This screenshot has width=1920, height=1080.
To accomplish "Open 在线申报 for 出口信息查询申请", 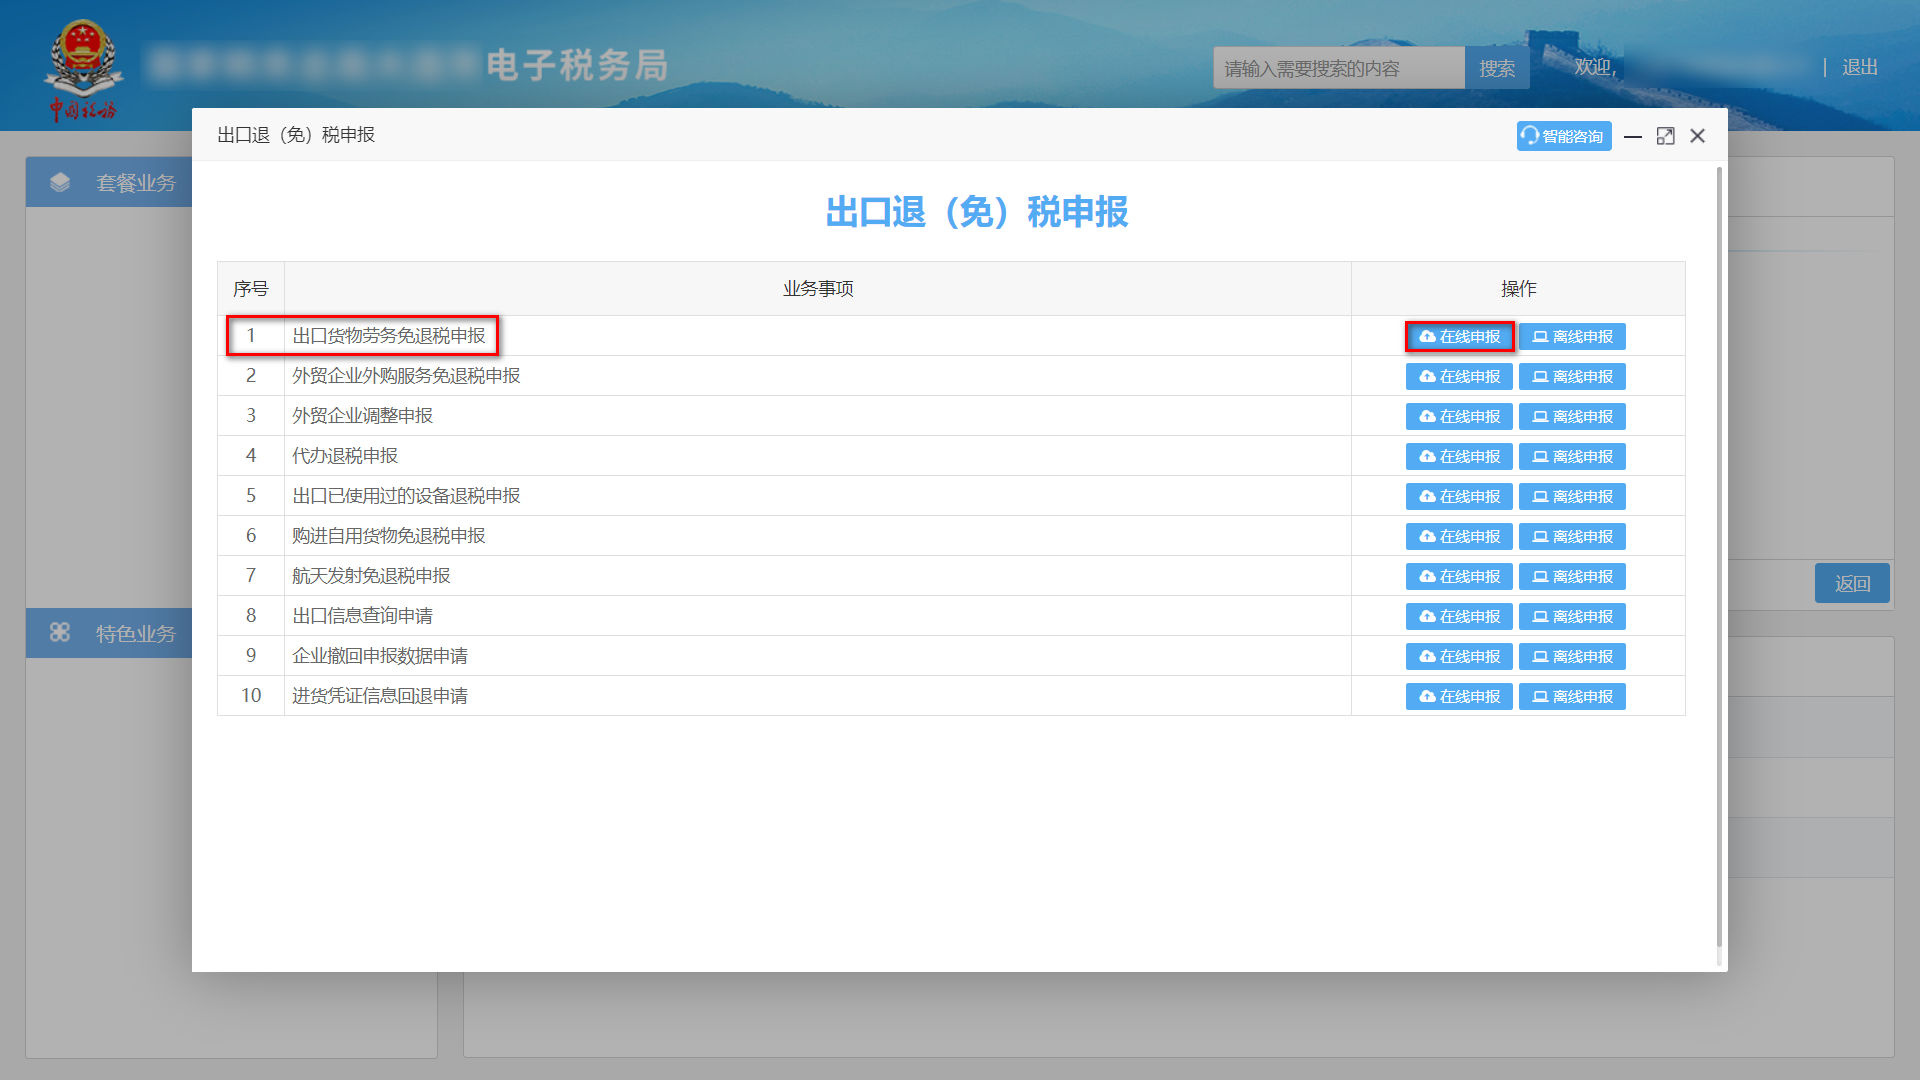I will (1459, 616).
